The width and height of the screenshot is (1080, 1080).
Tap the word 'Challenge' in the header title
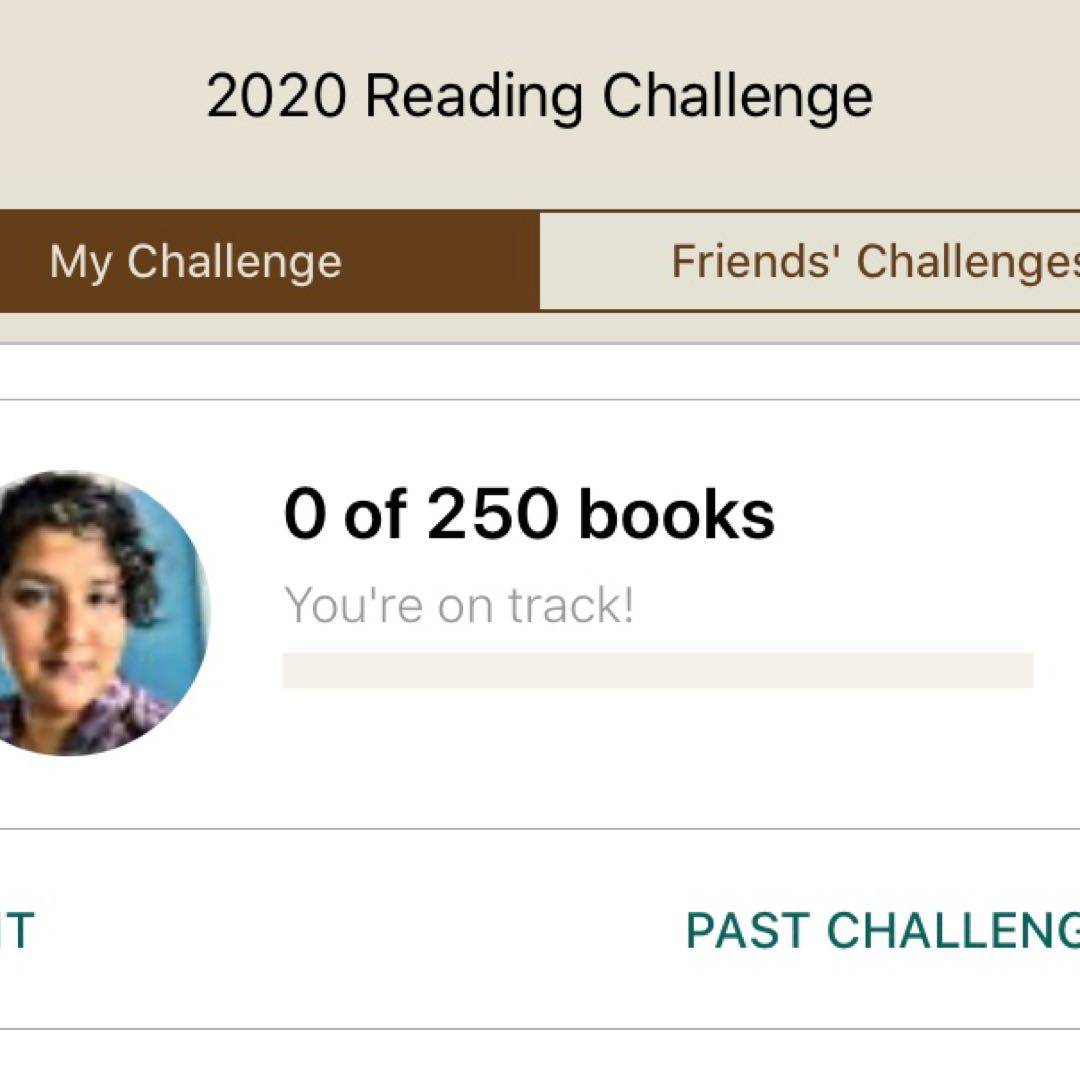click(737, 96)
